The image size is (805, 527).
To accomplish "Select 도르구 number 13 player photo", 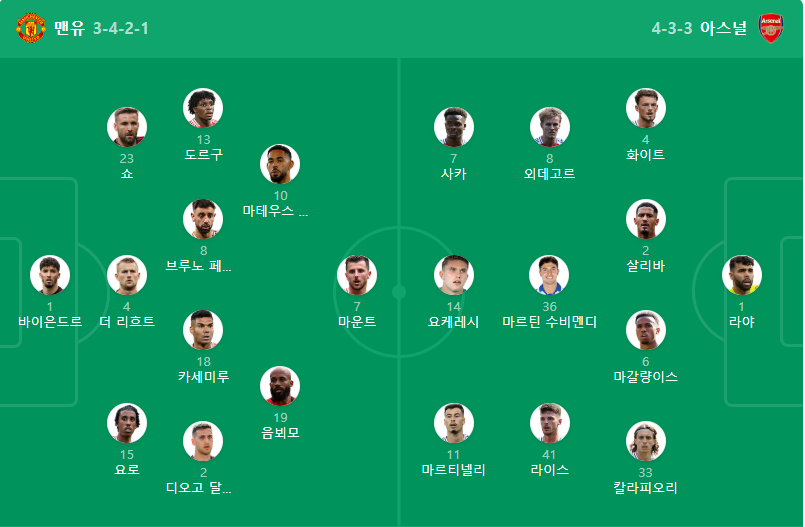I will (x=203, y=108).
